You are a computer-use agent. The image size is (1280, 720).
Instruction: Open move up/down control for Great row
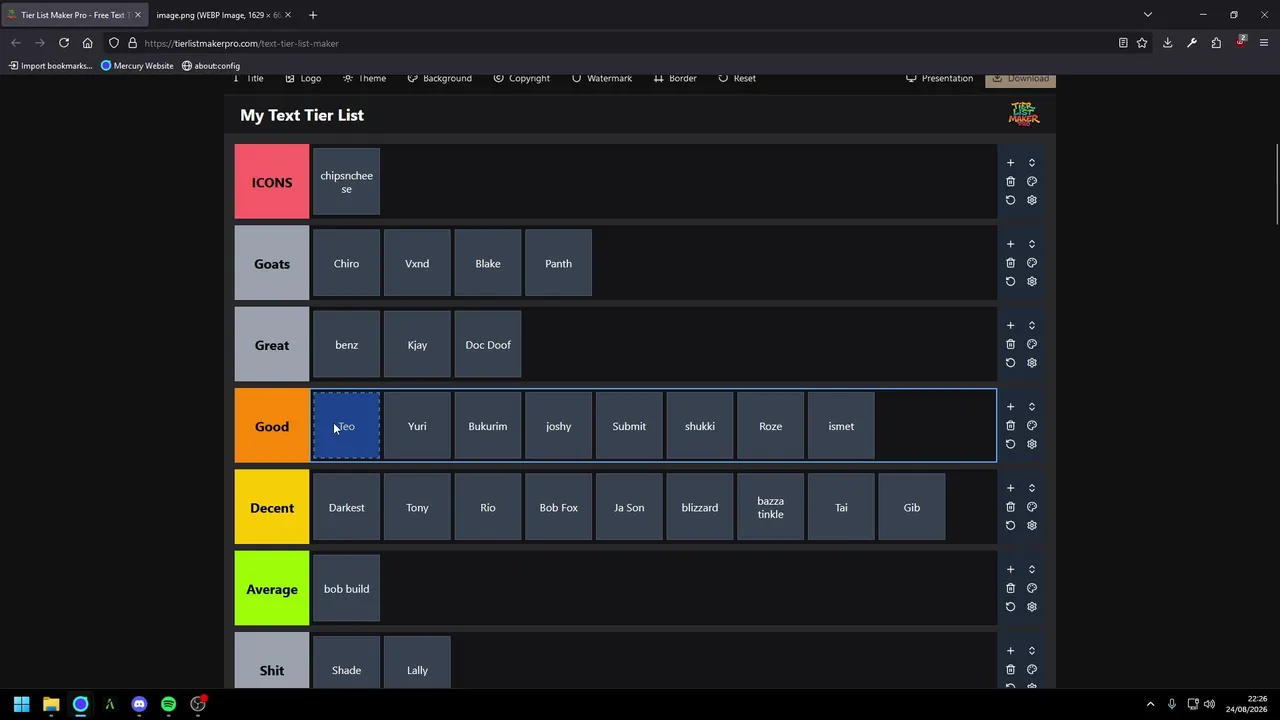1032,325
